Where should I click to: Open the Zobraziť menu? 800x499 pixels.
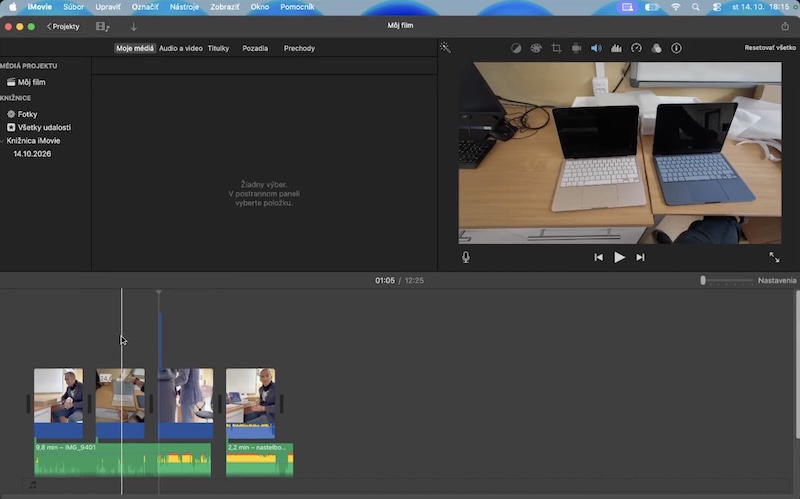tap(224, 7)
